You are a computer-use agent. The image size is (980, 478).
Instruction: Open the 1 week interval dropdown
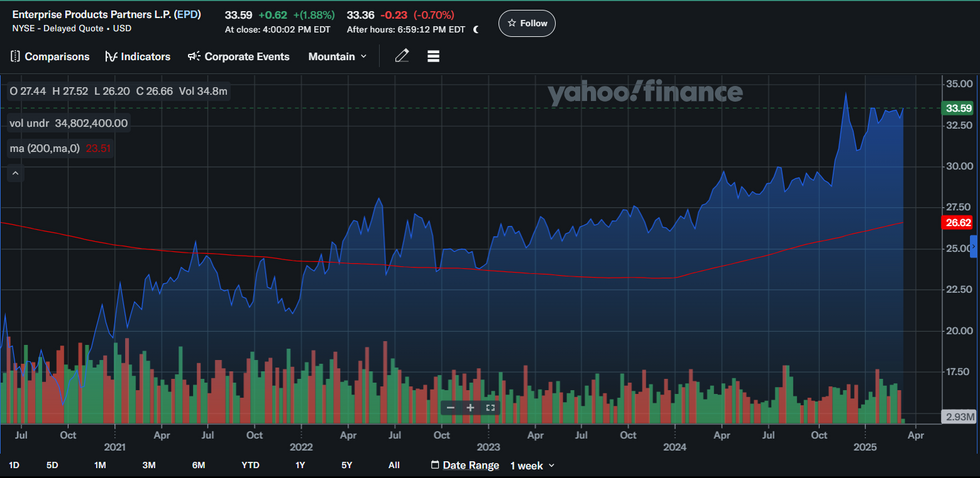(531, 466)
